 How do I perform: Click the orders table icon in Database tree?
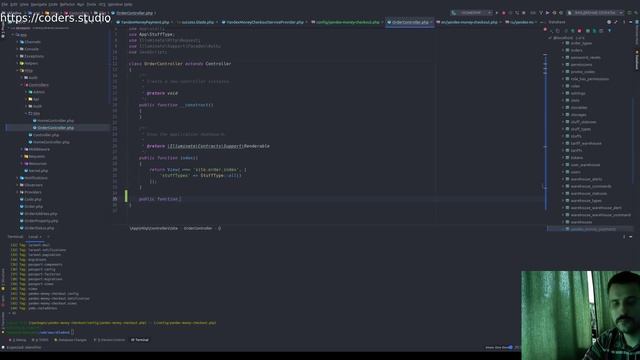pyautogui.click(x=567, y=50)
